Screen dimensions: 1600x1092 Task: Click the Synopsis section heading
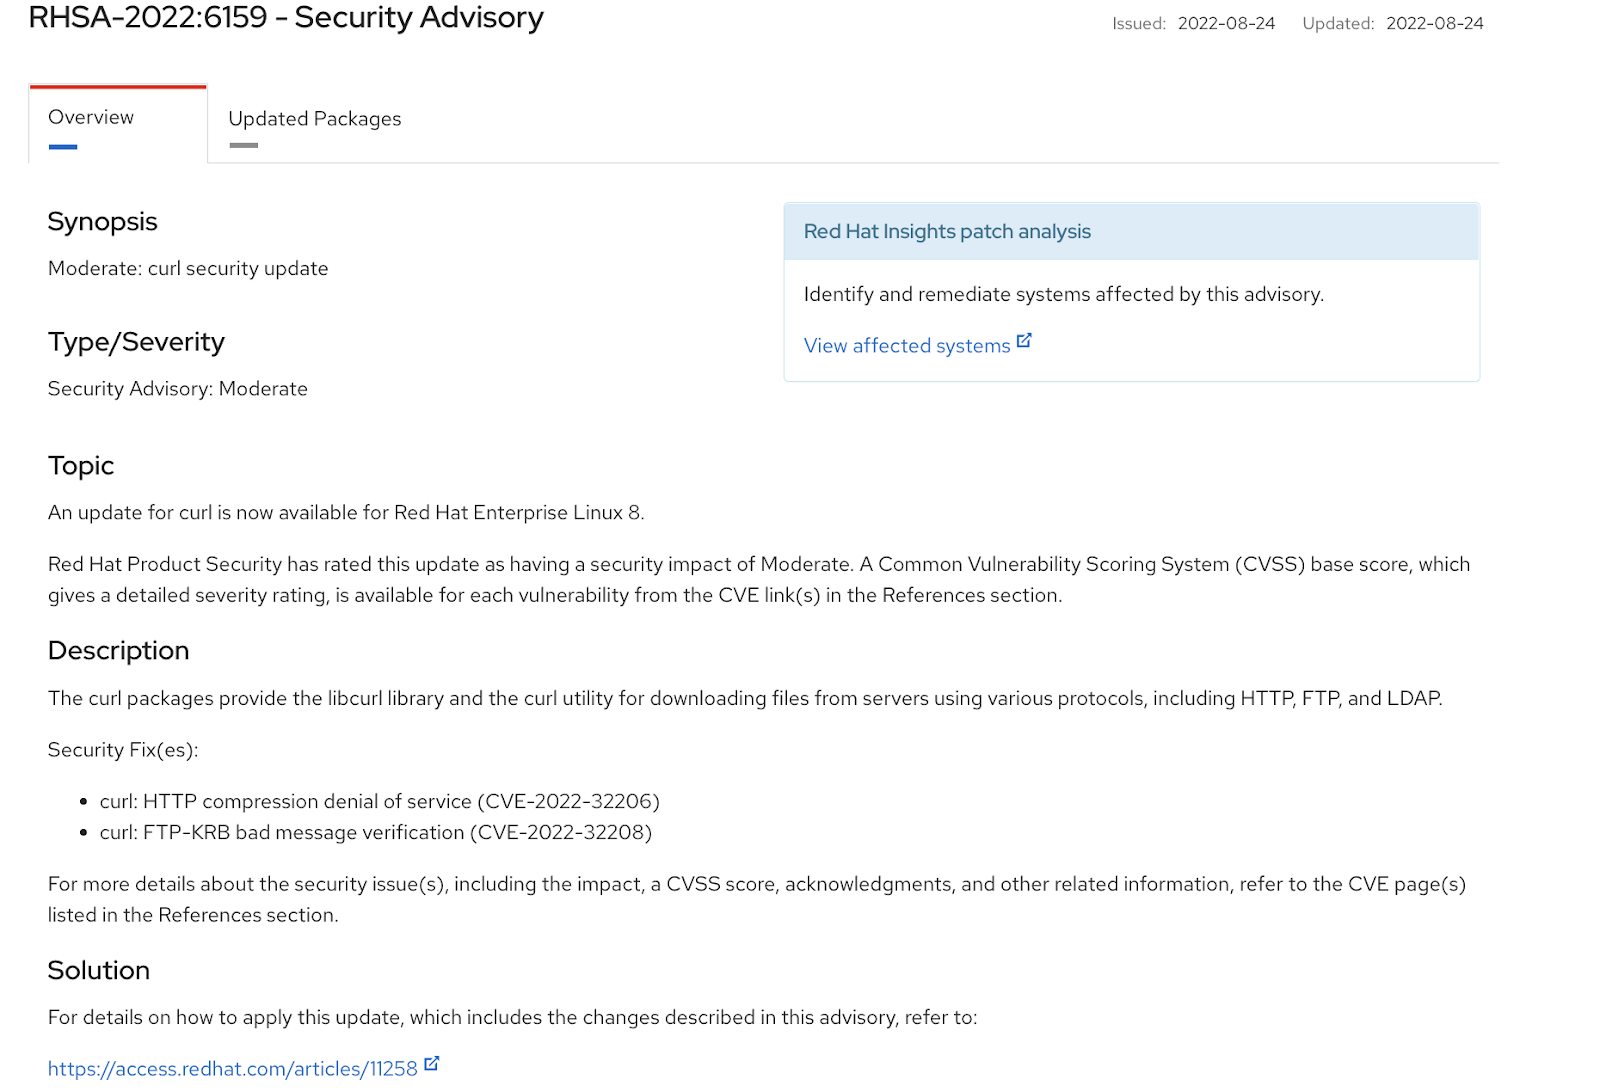coord(101,221)
